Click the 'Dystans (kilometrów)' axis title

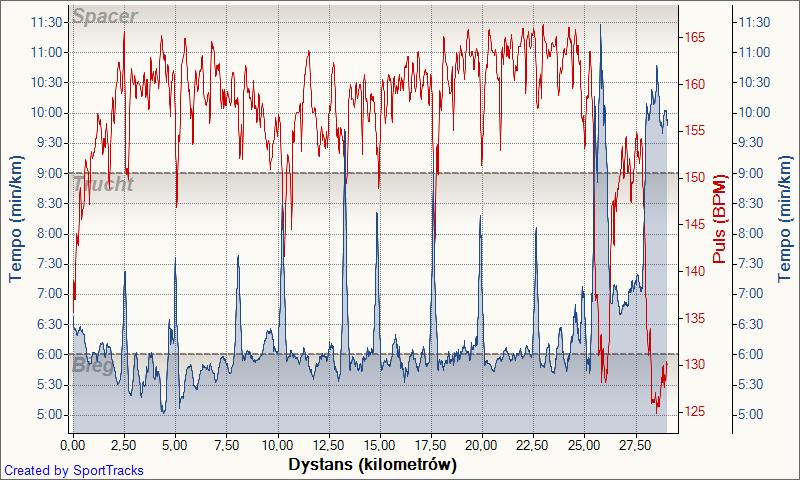pos(372,465)
